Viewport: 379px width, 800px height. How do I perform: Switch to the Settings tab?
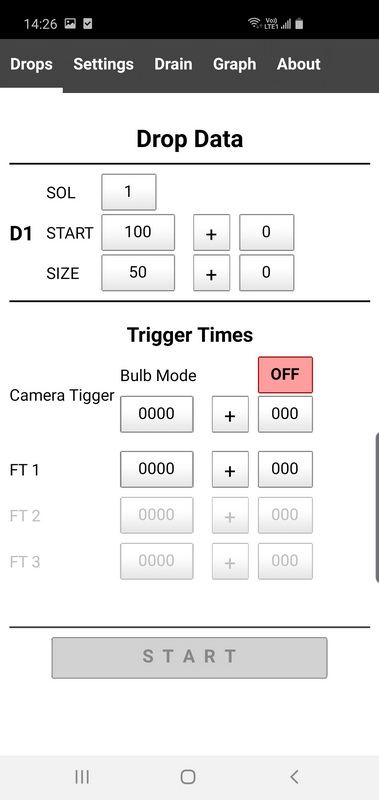(104, 64)
